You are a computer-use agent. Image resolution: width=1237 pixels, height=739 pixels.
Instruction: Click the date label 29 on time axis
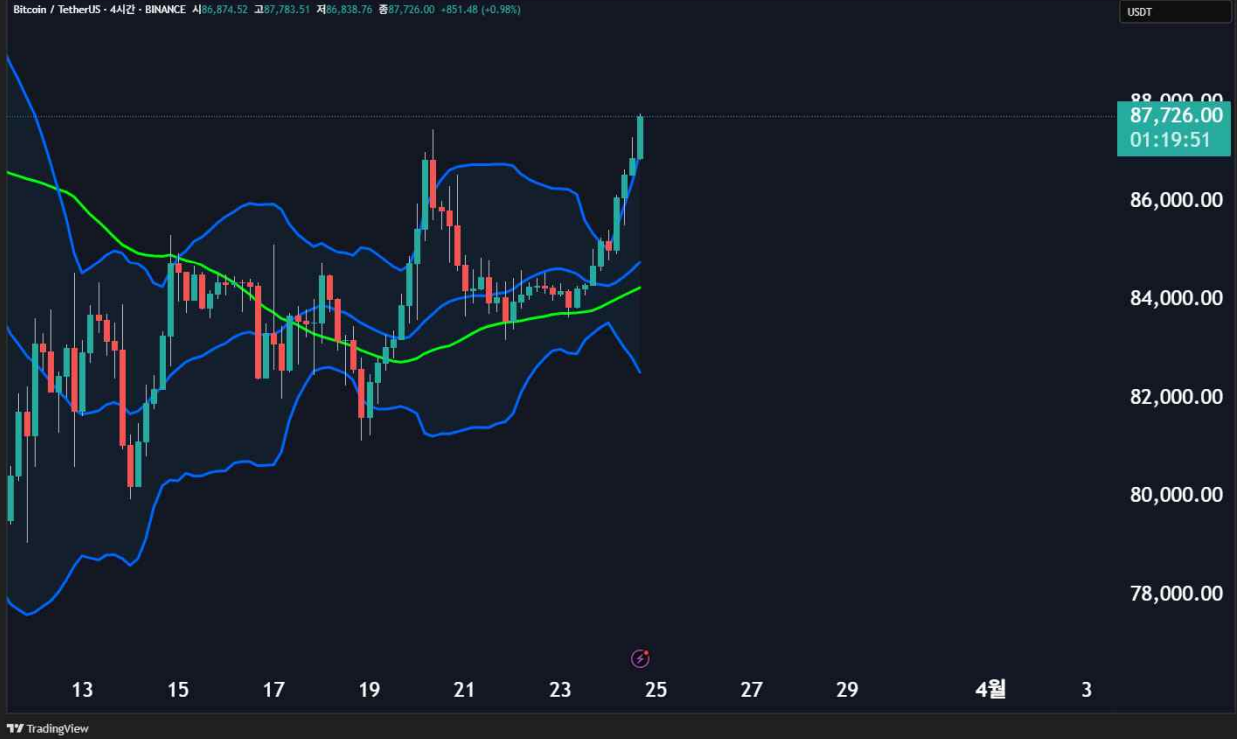847,690
